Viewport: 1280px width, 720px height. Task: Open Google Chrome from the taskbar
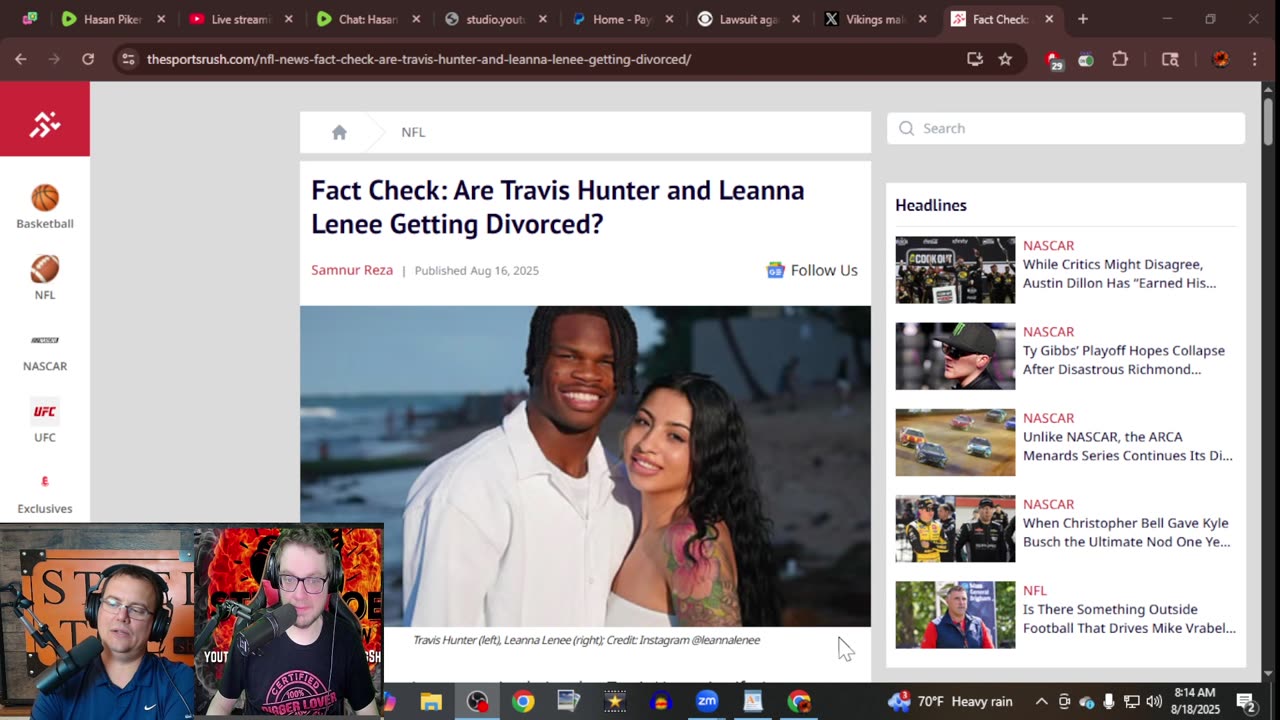[523, 702]
